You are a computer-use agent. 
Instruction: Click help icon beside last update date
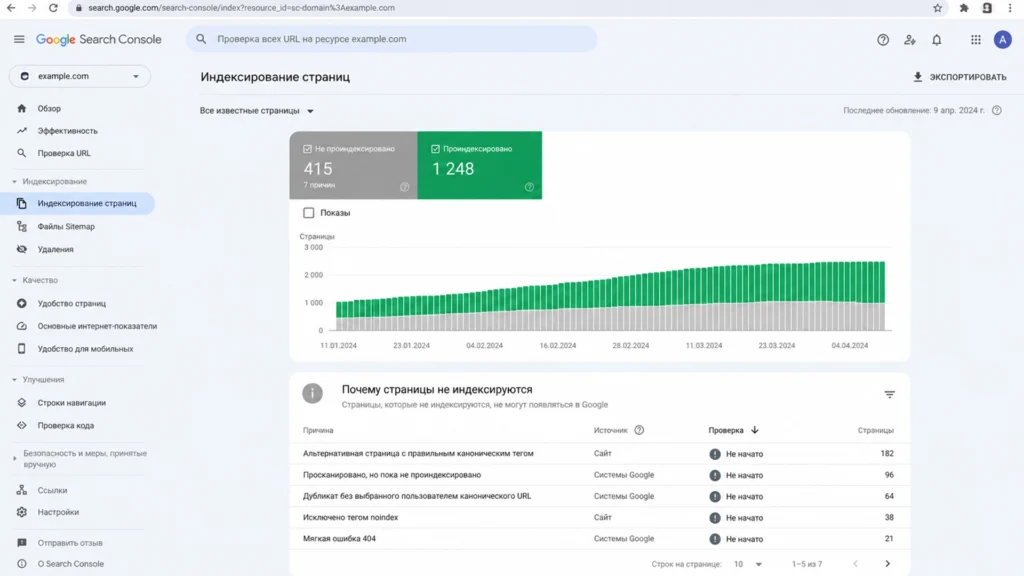pos(997,110)
